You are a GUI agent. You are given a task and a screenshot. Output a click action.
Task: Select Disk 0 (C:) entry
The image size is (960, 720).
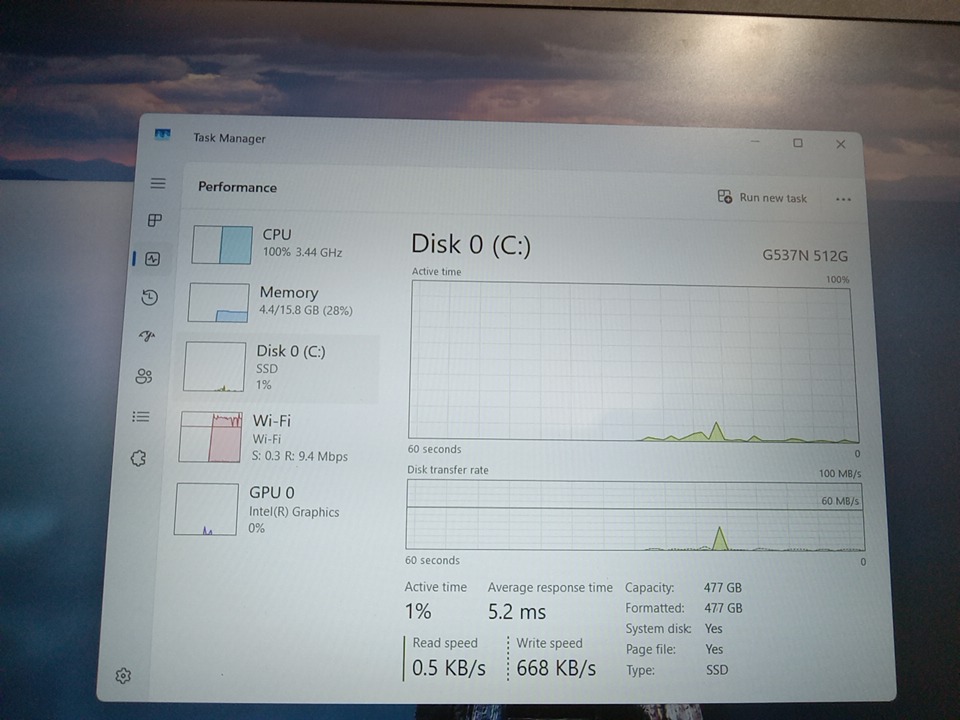coord(280,367)
